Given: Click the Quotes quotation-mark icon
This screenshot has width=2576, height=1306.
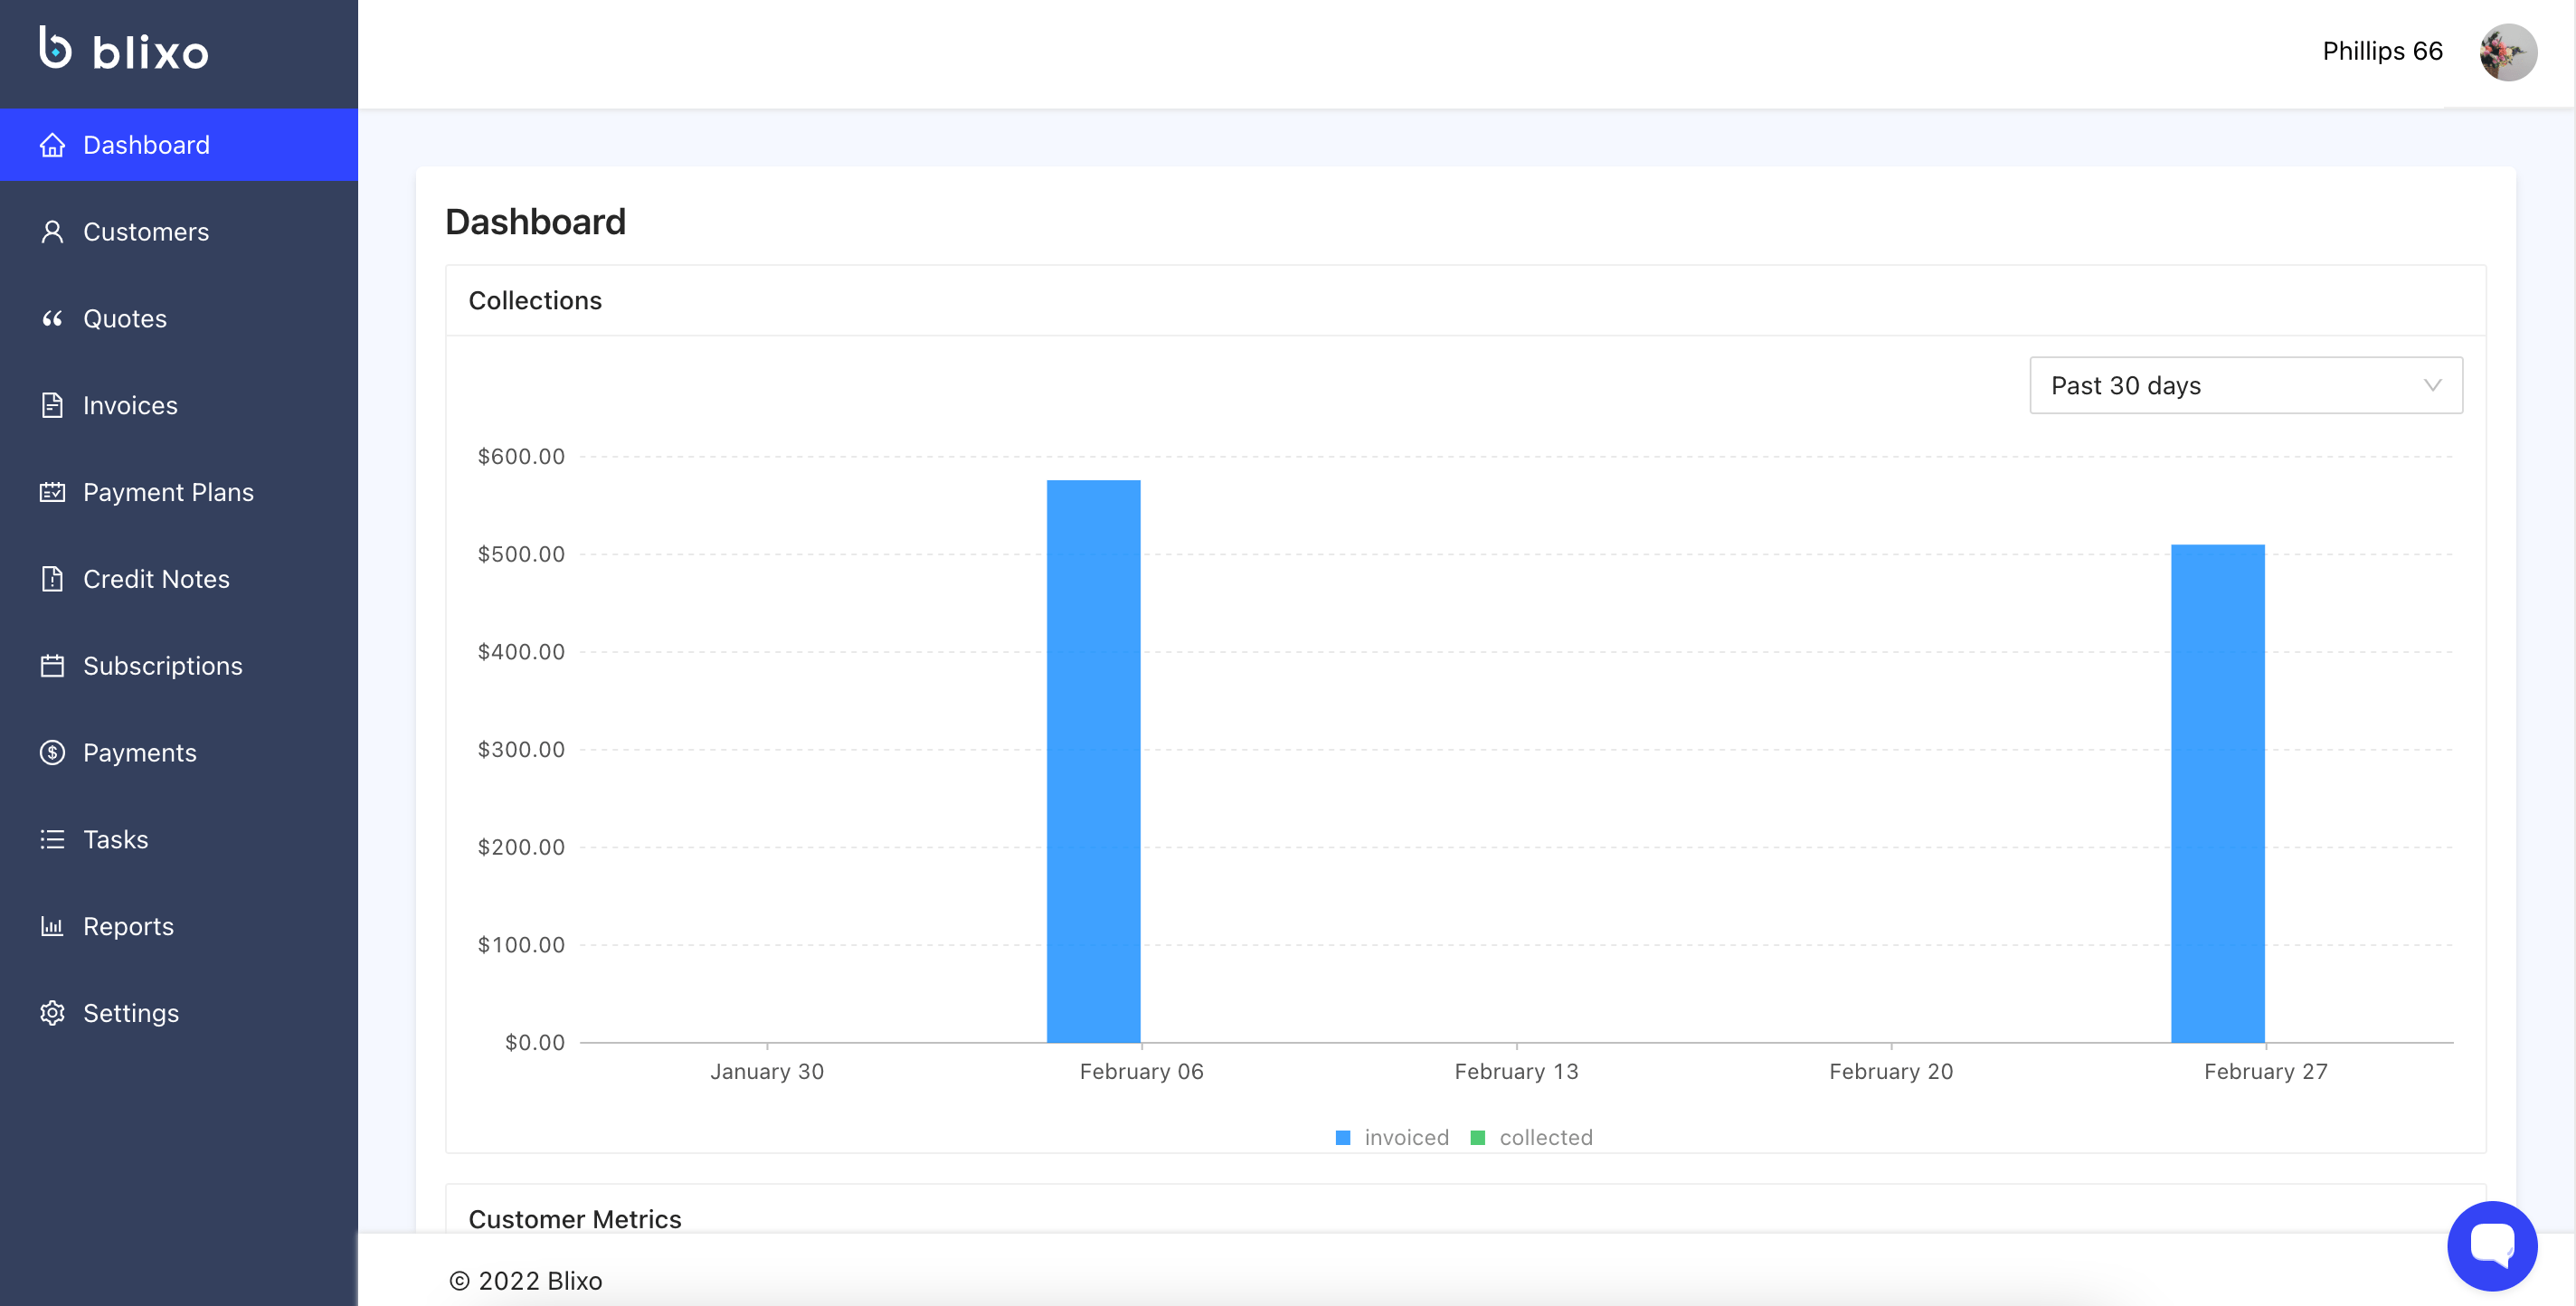Looking at the screenshot, I should (52, 319).
